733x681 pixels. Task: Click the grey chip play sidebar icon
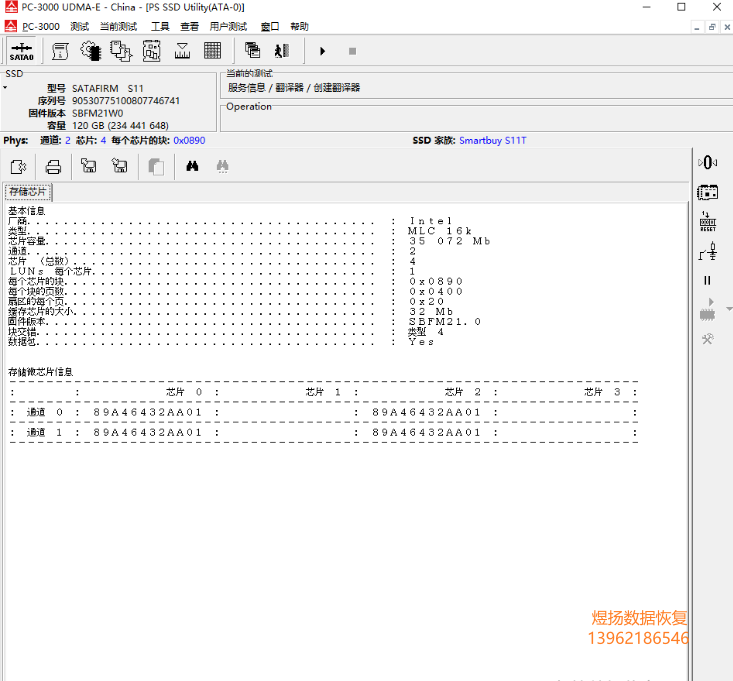[x=707, y=310]
